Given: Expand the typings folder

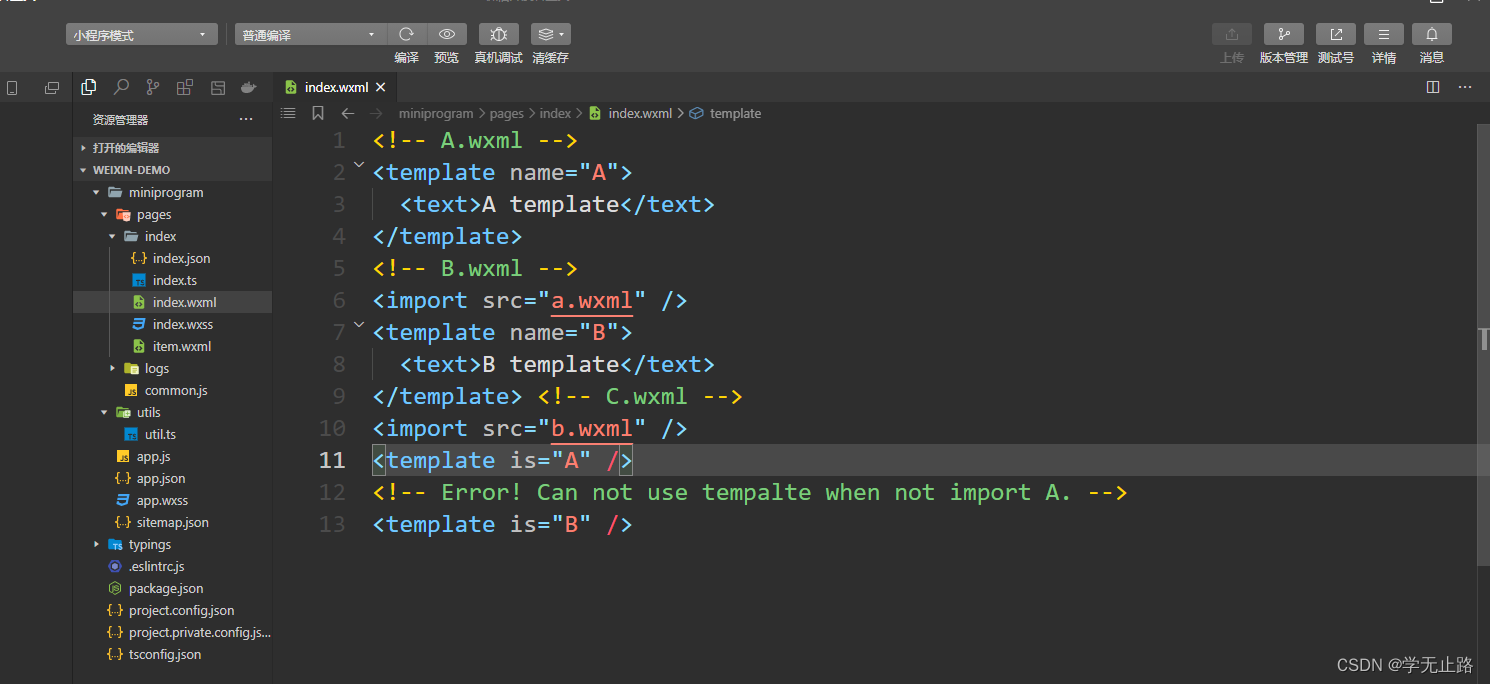Looking at the screenshot, I should pos(172,544).
